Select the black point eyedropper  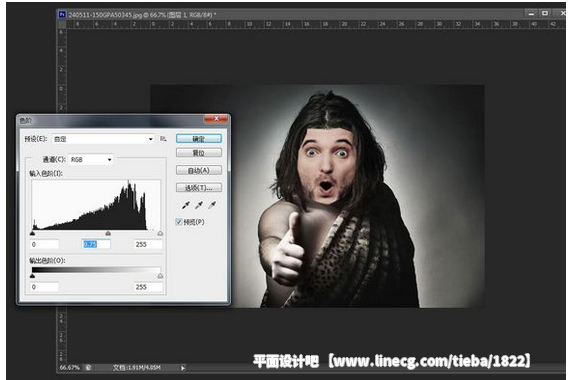point(186,206)
